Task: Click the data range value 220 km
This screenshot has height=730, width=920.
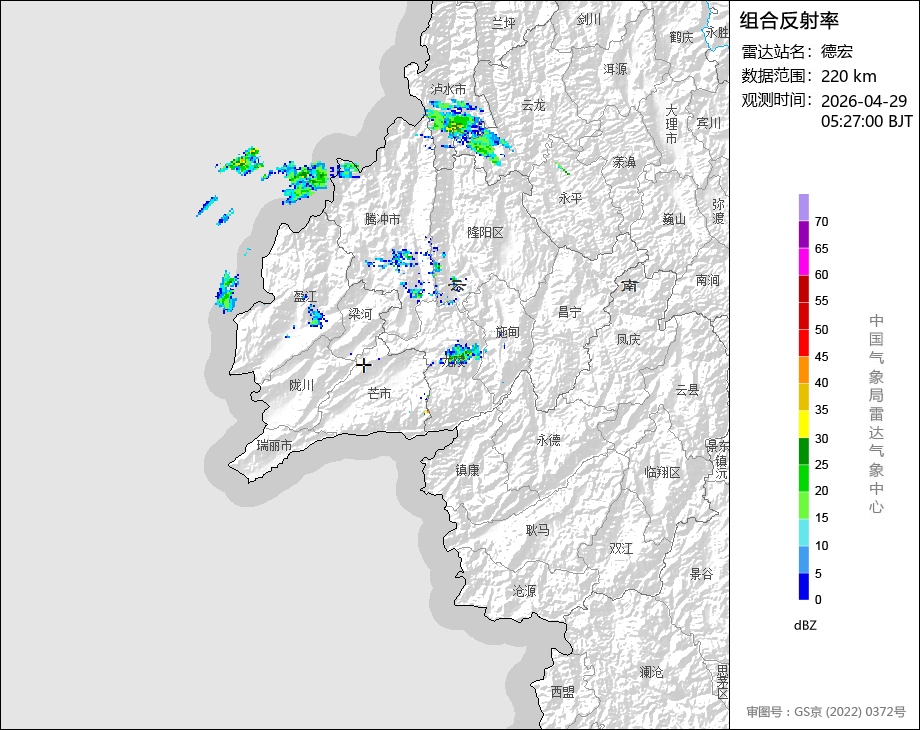Action: (x=848, y=76)
